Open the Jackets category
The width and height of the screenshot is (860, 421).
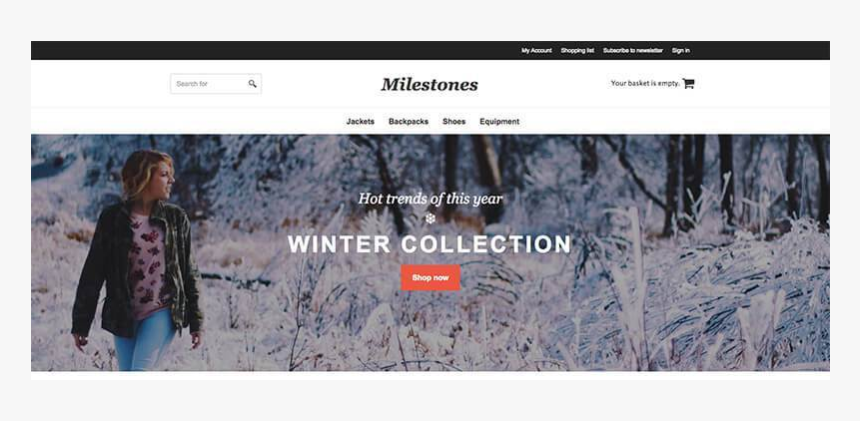360,122
